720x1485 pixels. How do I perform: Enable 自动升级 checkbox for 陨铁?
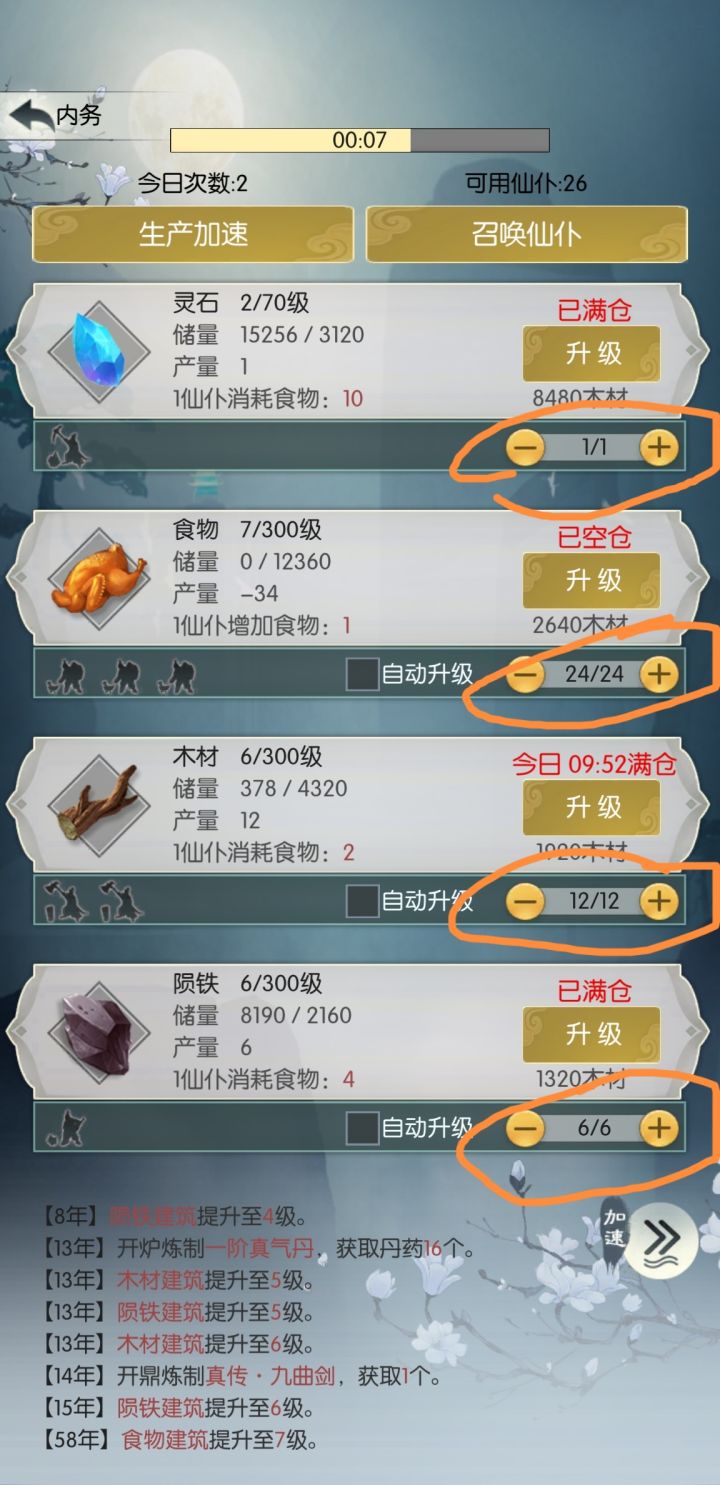362,1128
